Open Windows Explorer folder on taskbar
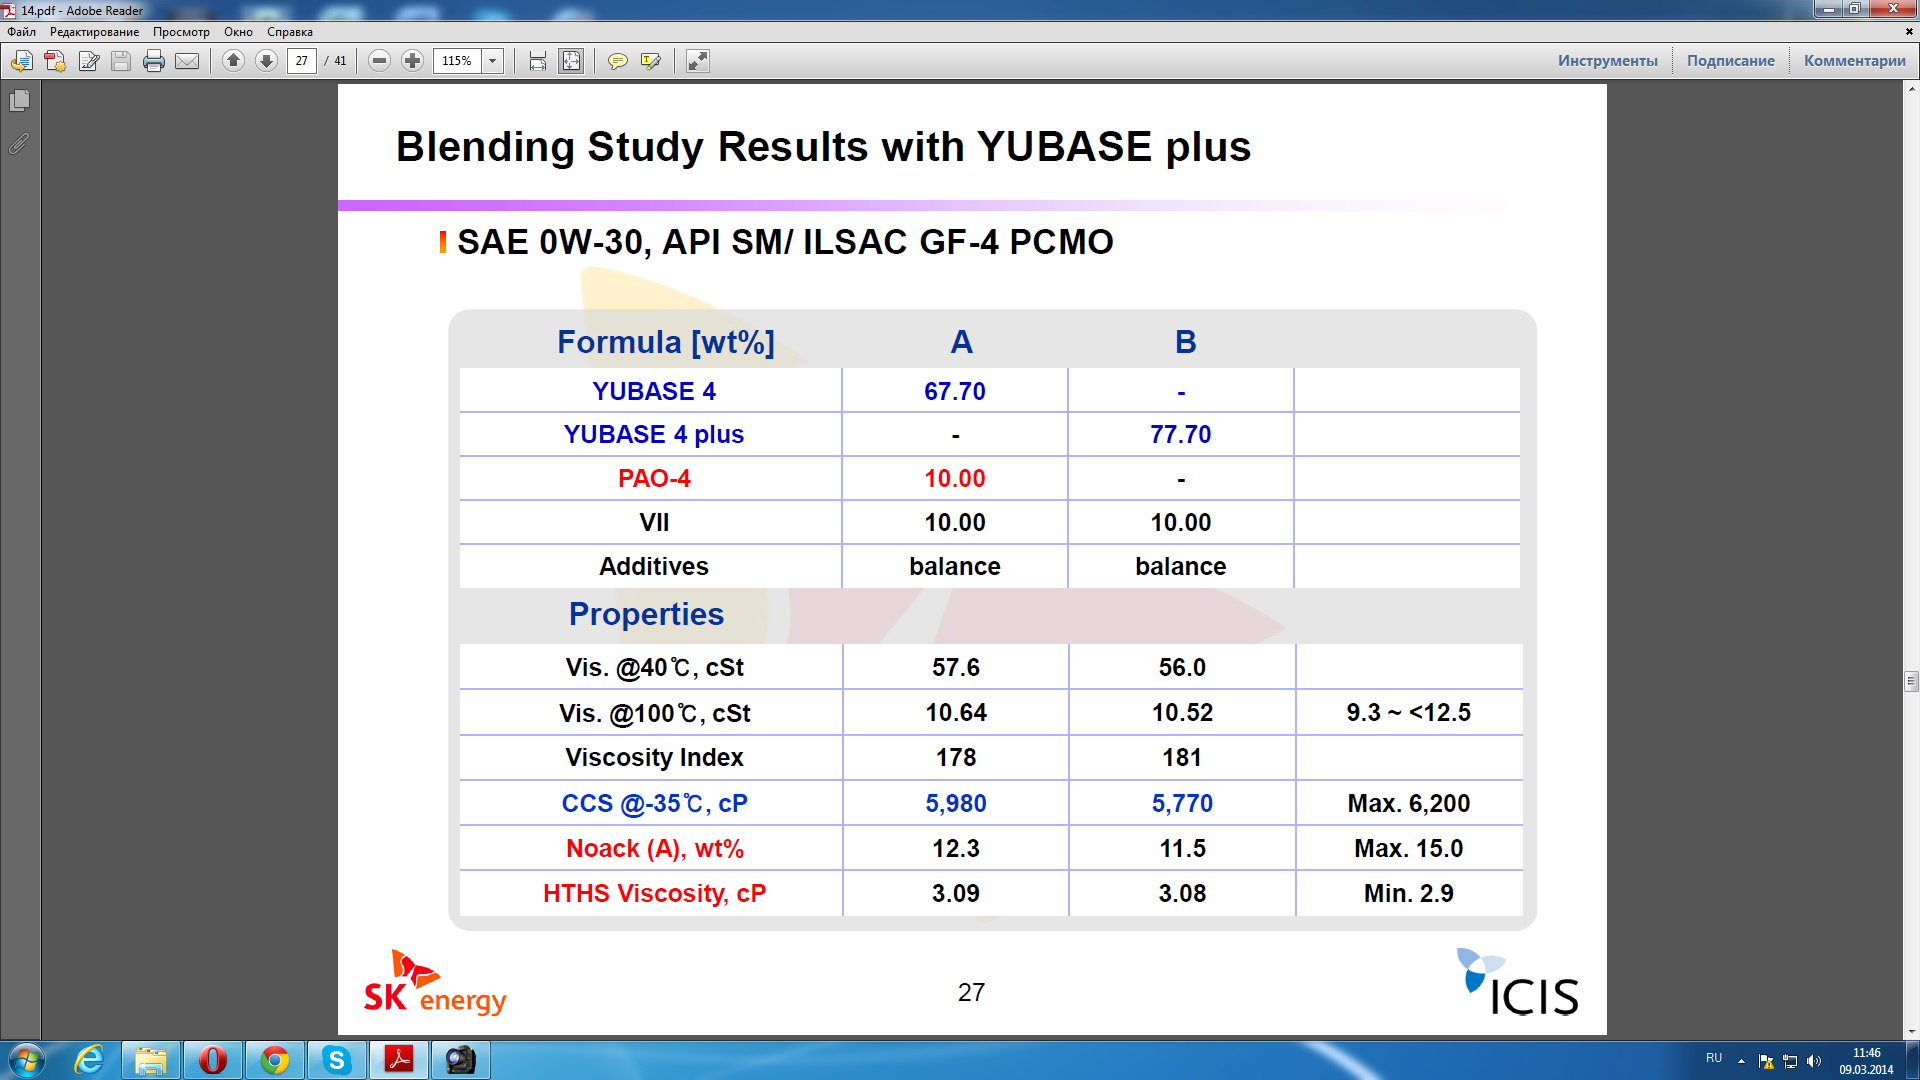Screen dimensions: 1920x1080 [151, 1059]
